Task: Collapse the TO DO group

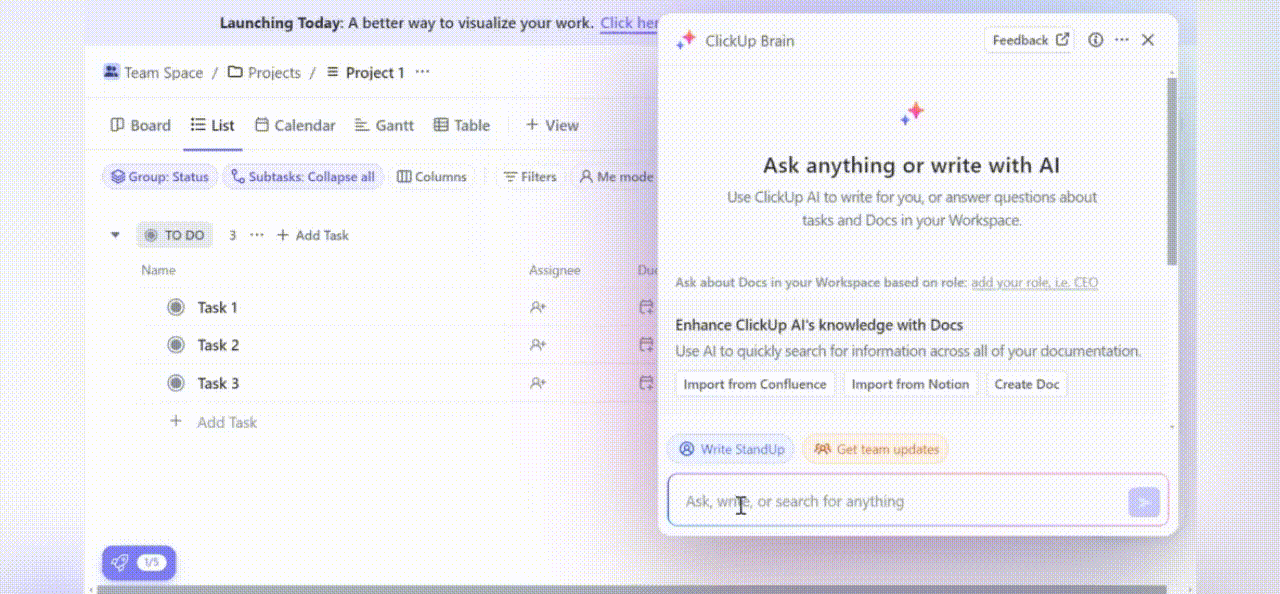Action: point(116,236)
